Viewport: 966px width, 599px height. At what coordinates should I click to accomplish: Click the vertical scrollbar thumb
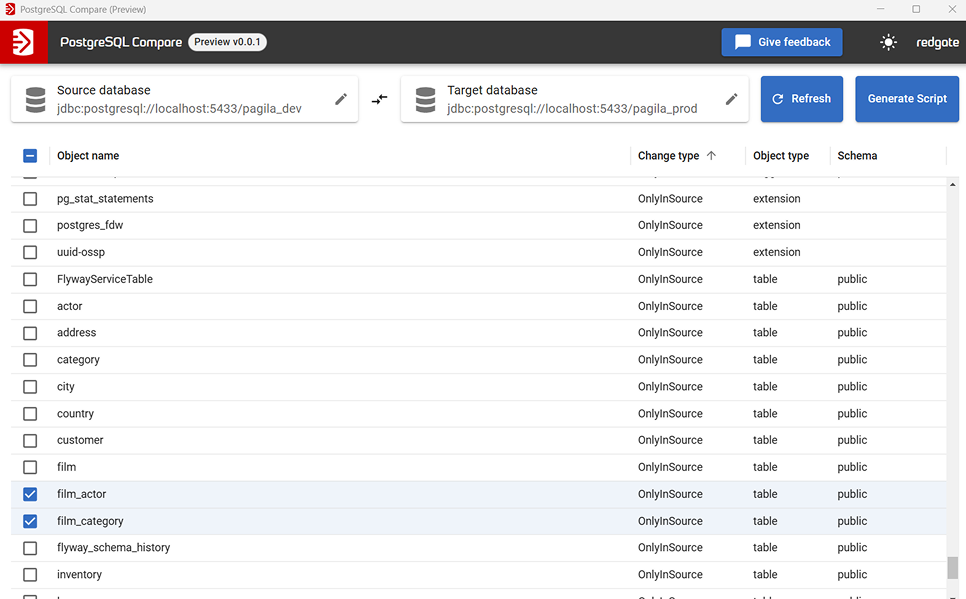(x=952, y=568)
